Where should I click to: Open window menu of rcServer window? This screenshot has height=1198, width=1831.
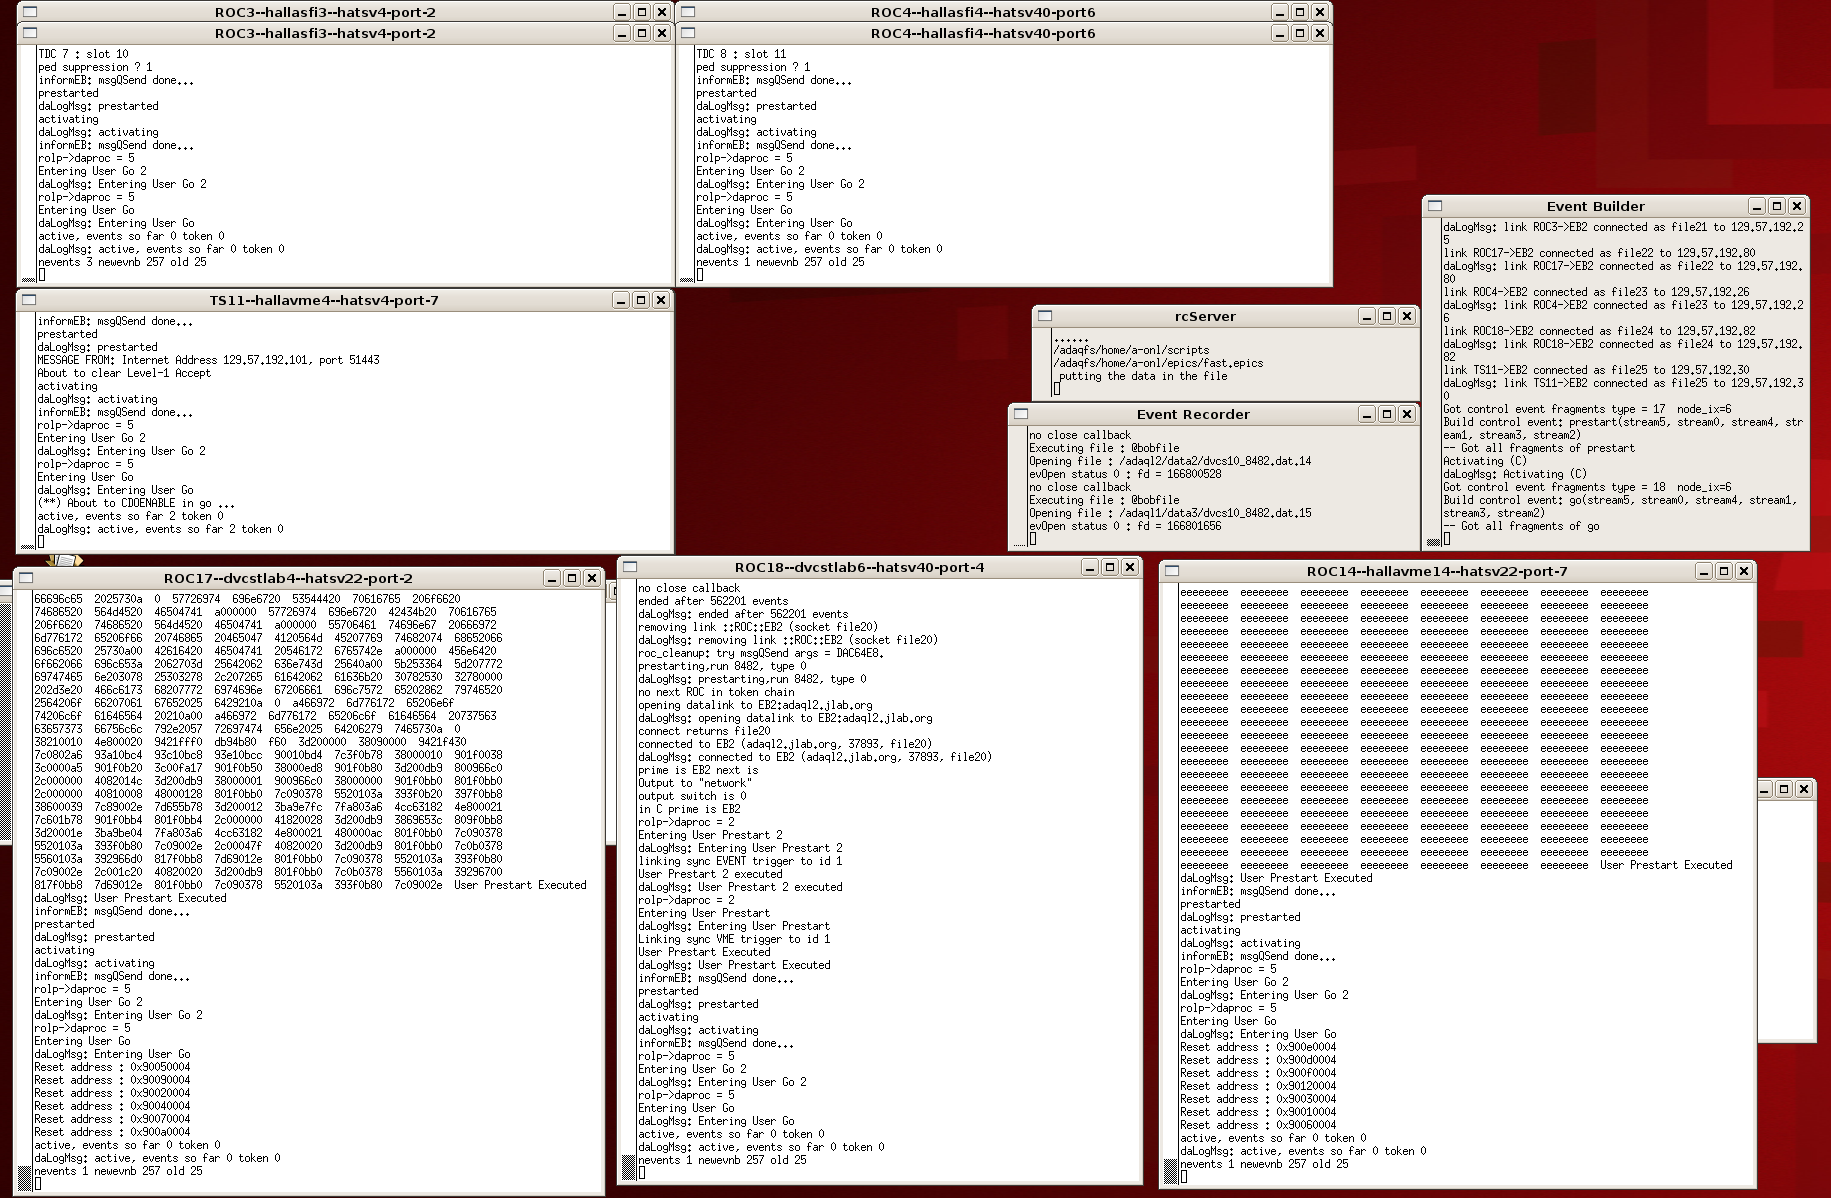point(1045,316)
